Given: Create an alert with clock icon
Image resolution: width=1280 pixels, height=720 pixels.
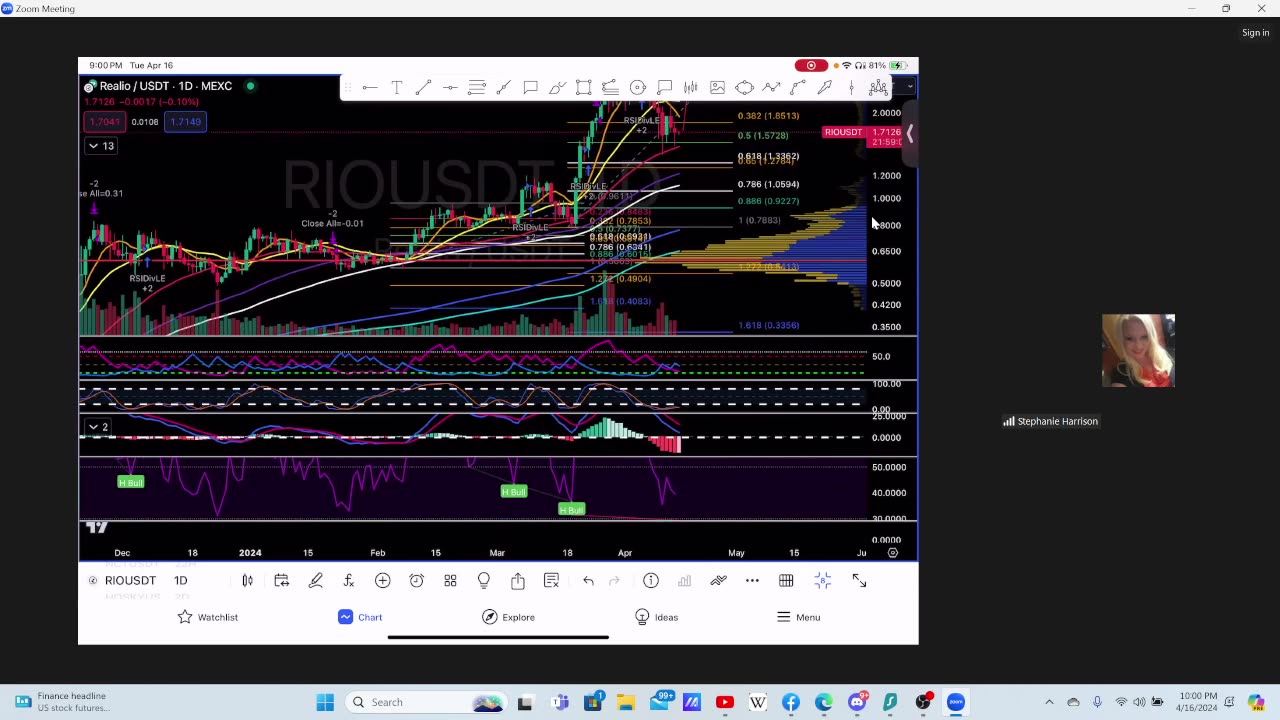Looking at the screenshot, I should point(416,581).
